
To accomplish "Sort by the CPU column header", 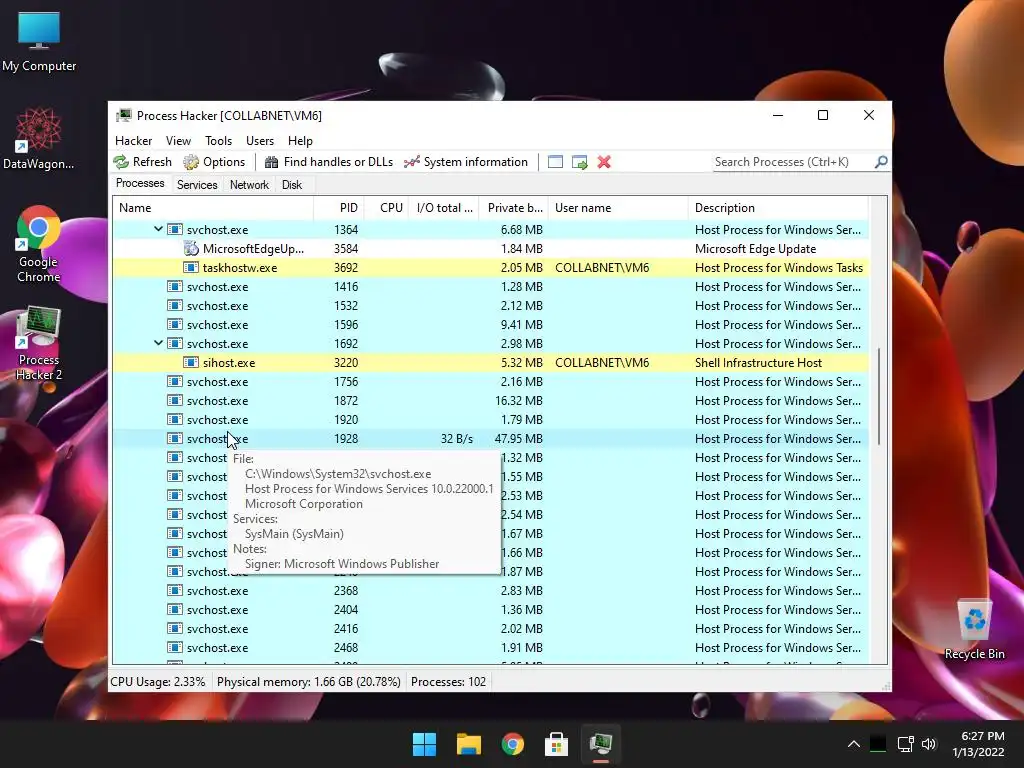I will point(387,208).
